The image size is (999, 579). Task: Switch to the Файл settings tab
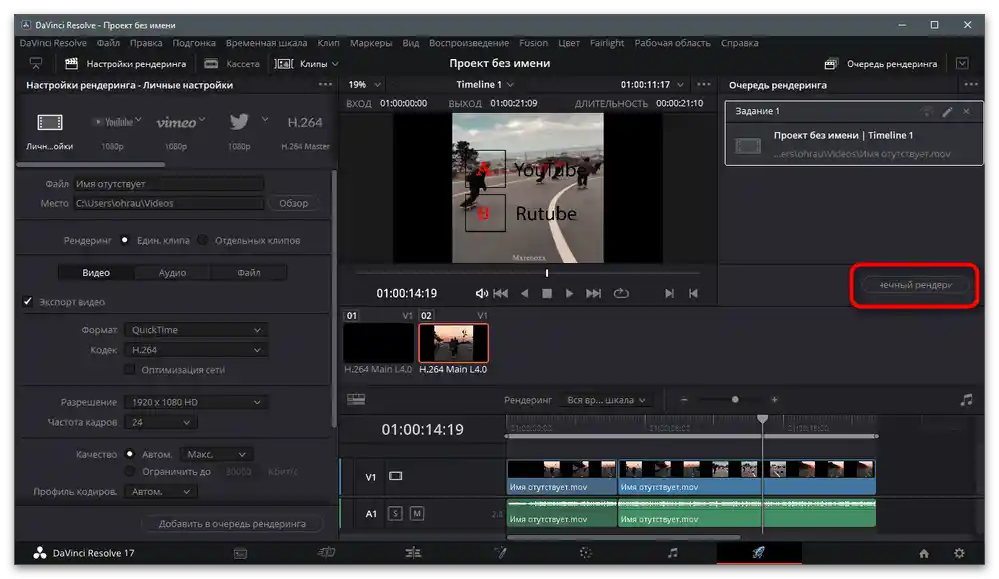pyautogui.click(x=248, y=273)
